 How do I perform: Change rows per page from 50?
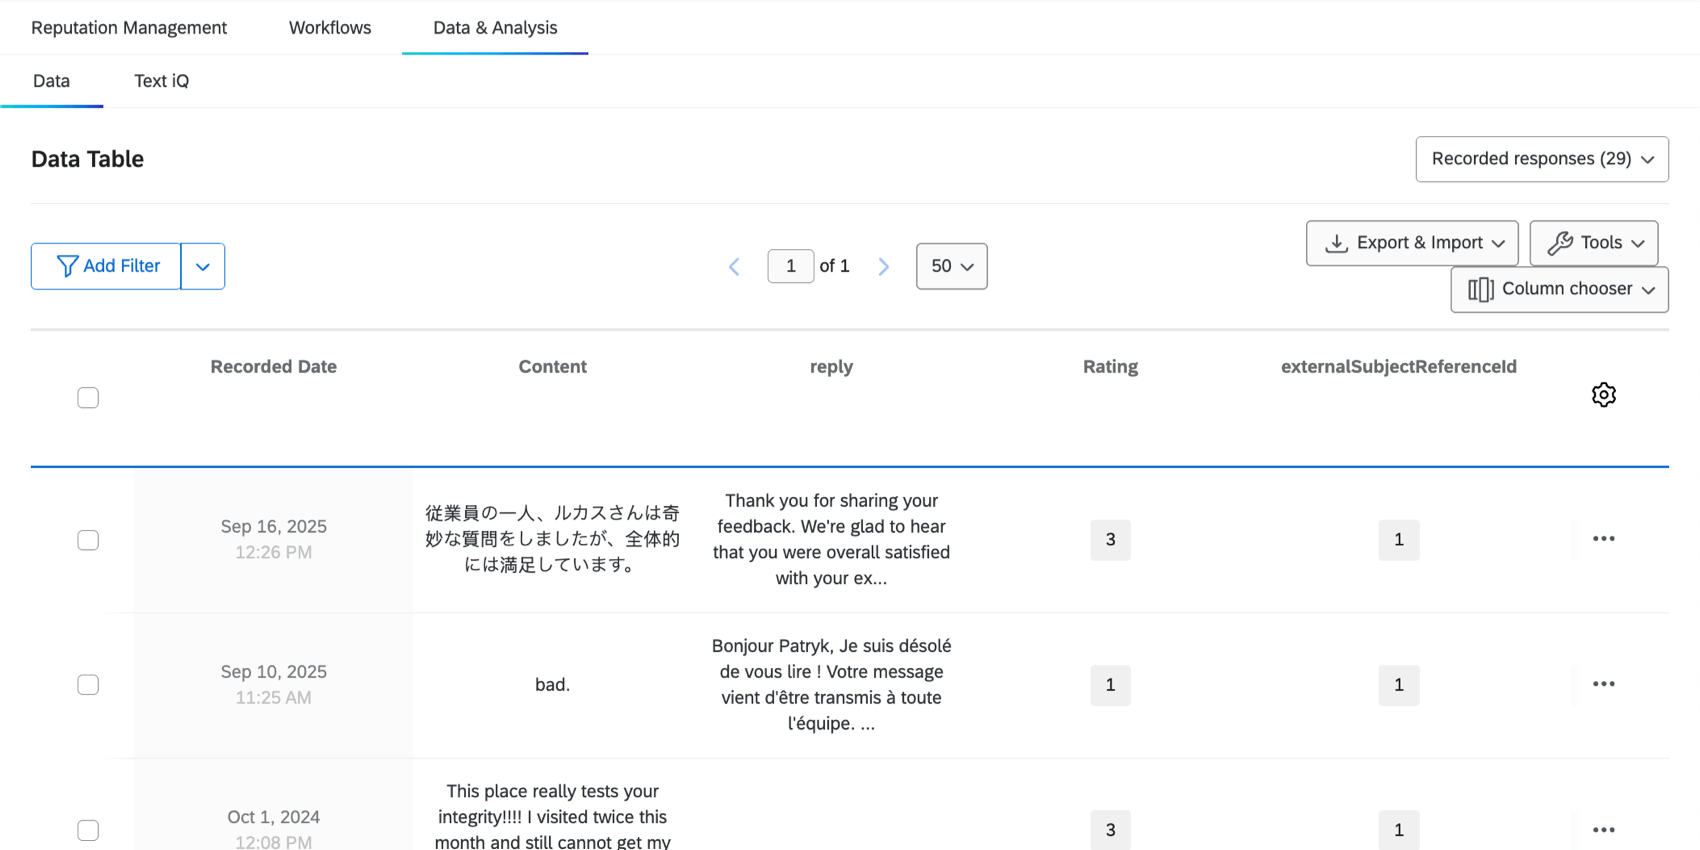coord(951,266)
